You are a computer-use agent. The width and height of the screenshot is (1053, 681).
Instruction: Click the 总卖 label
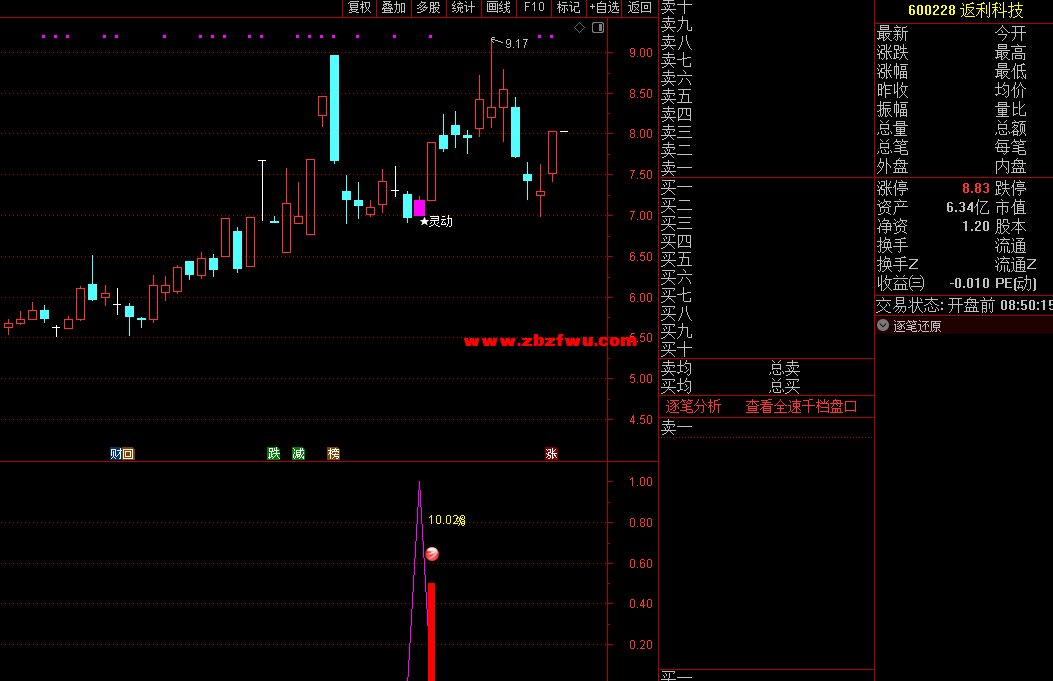784,368
